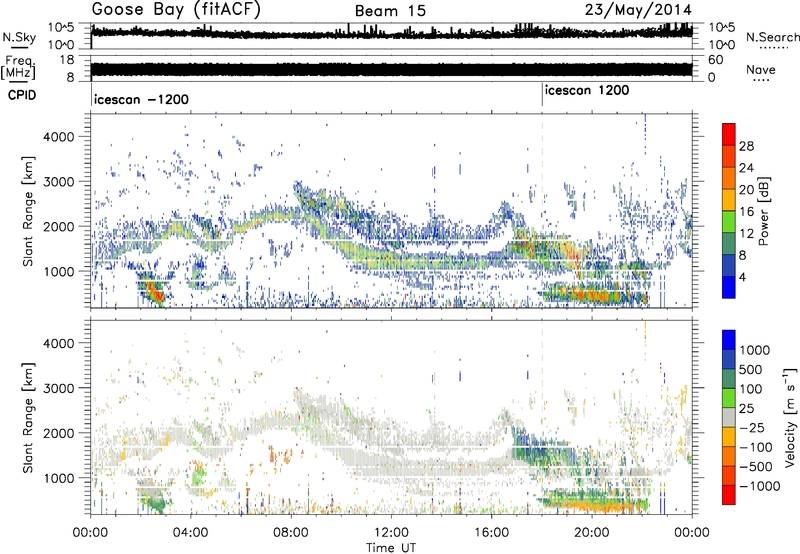Click the N.Search legend label

click(x=772, y=37)
